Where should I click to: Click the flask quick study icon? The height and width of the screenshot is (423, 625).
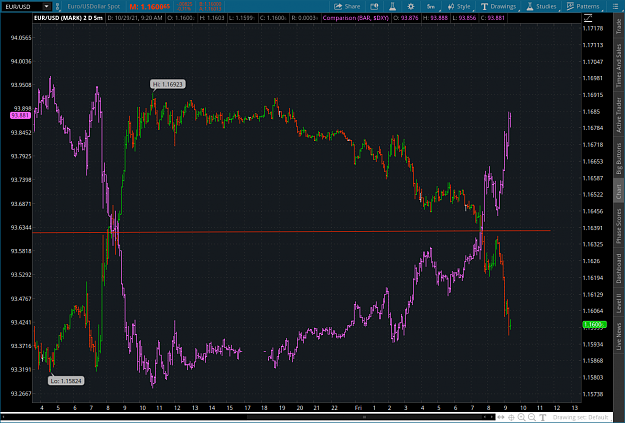pos(392,6)
